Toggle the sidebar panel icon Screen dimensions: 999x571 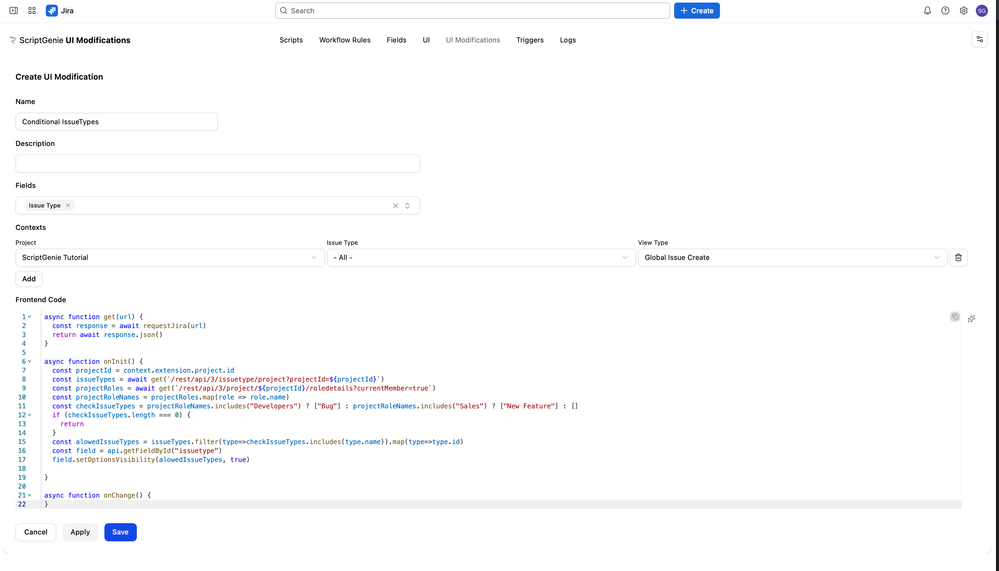point(13,11)
